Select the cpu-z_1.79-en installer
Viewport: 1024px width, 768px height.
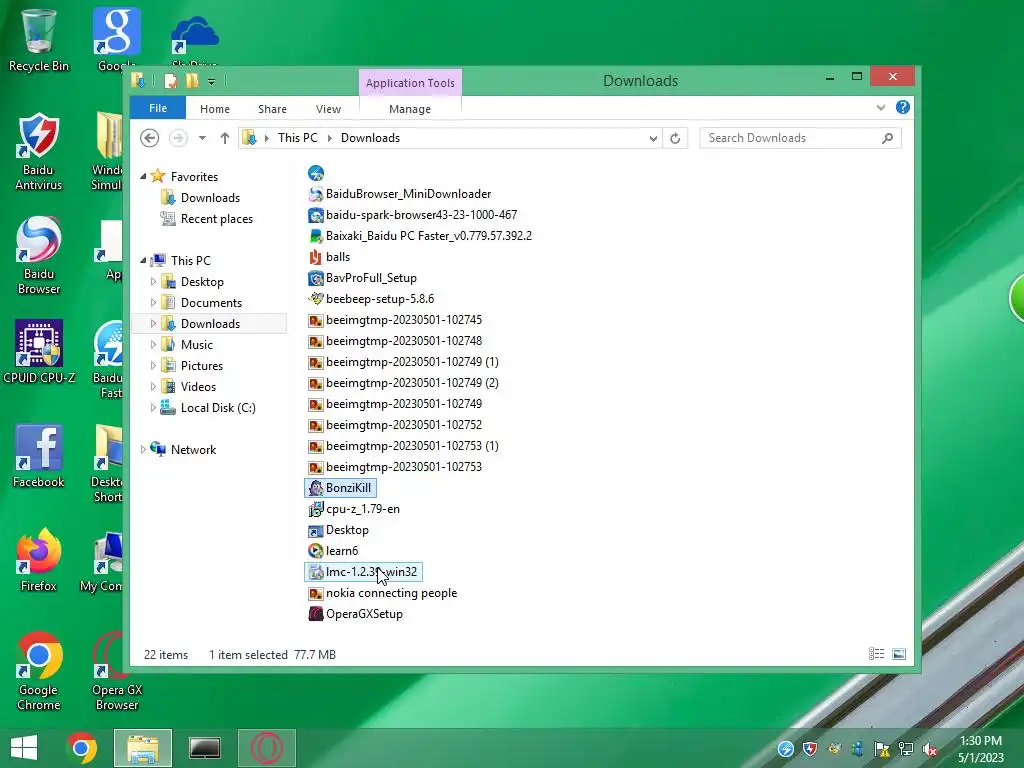pos(354,509)
